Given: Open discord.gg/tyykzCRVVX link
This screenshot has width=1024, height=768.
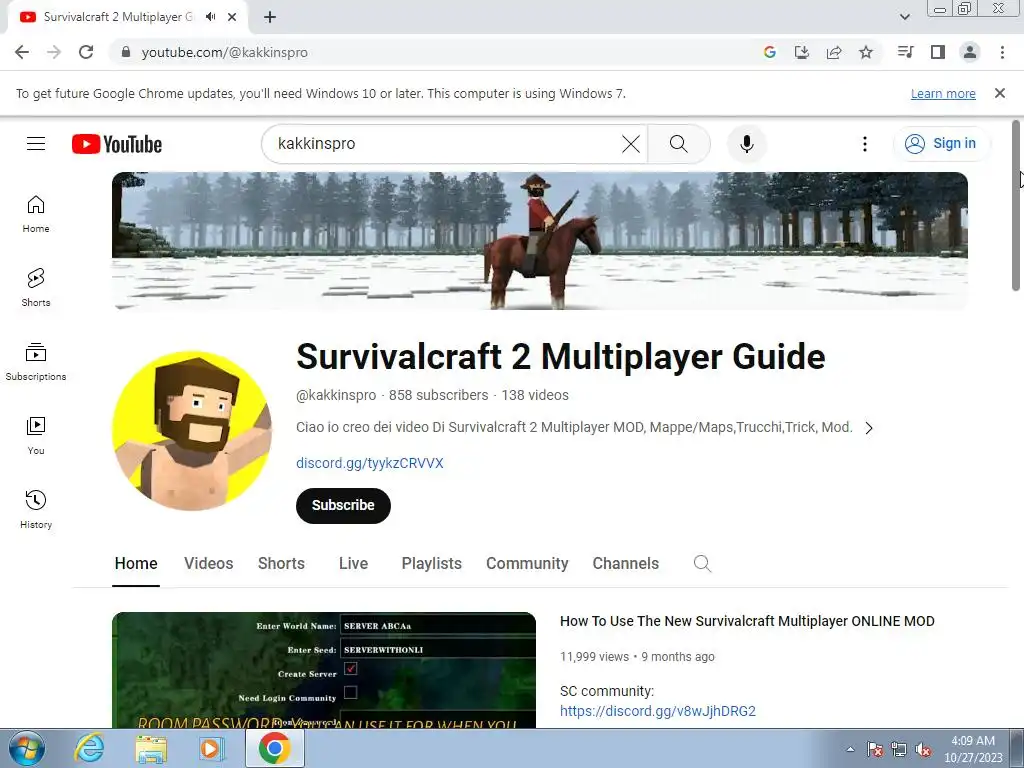Looking at the screenshot, I should (370, 463).
